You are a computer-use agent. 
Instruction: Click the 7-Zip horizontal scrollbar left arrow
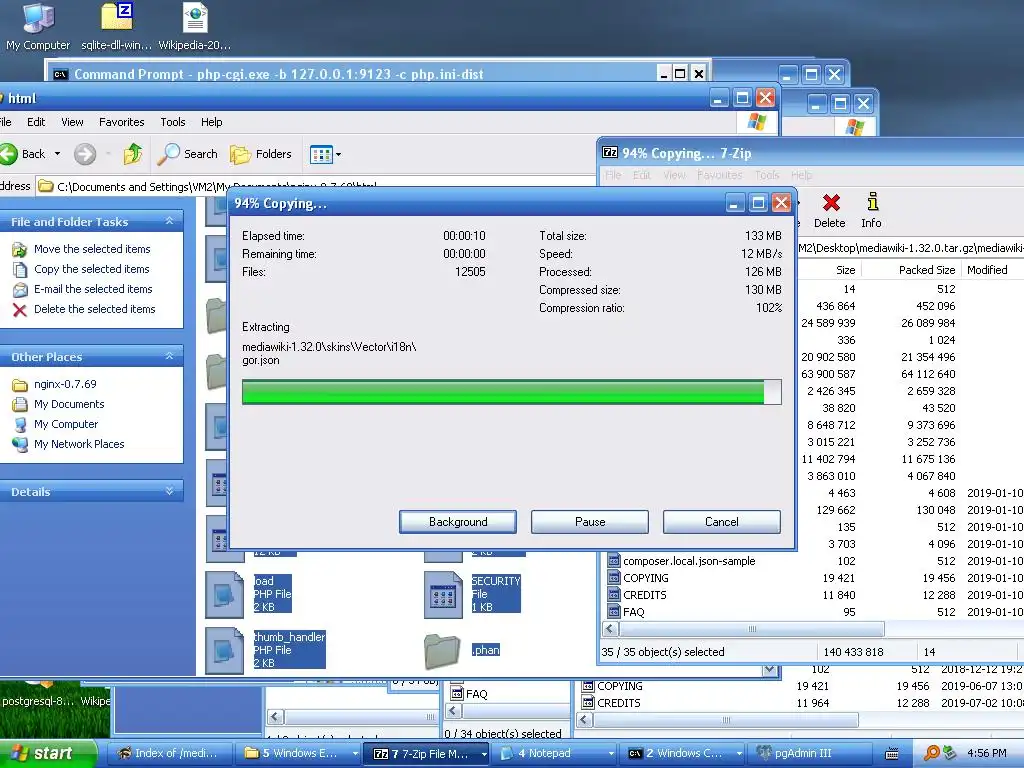610,629
